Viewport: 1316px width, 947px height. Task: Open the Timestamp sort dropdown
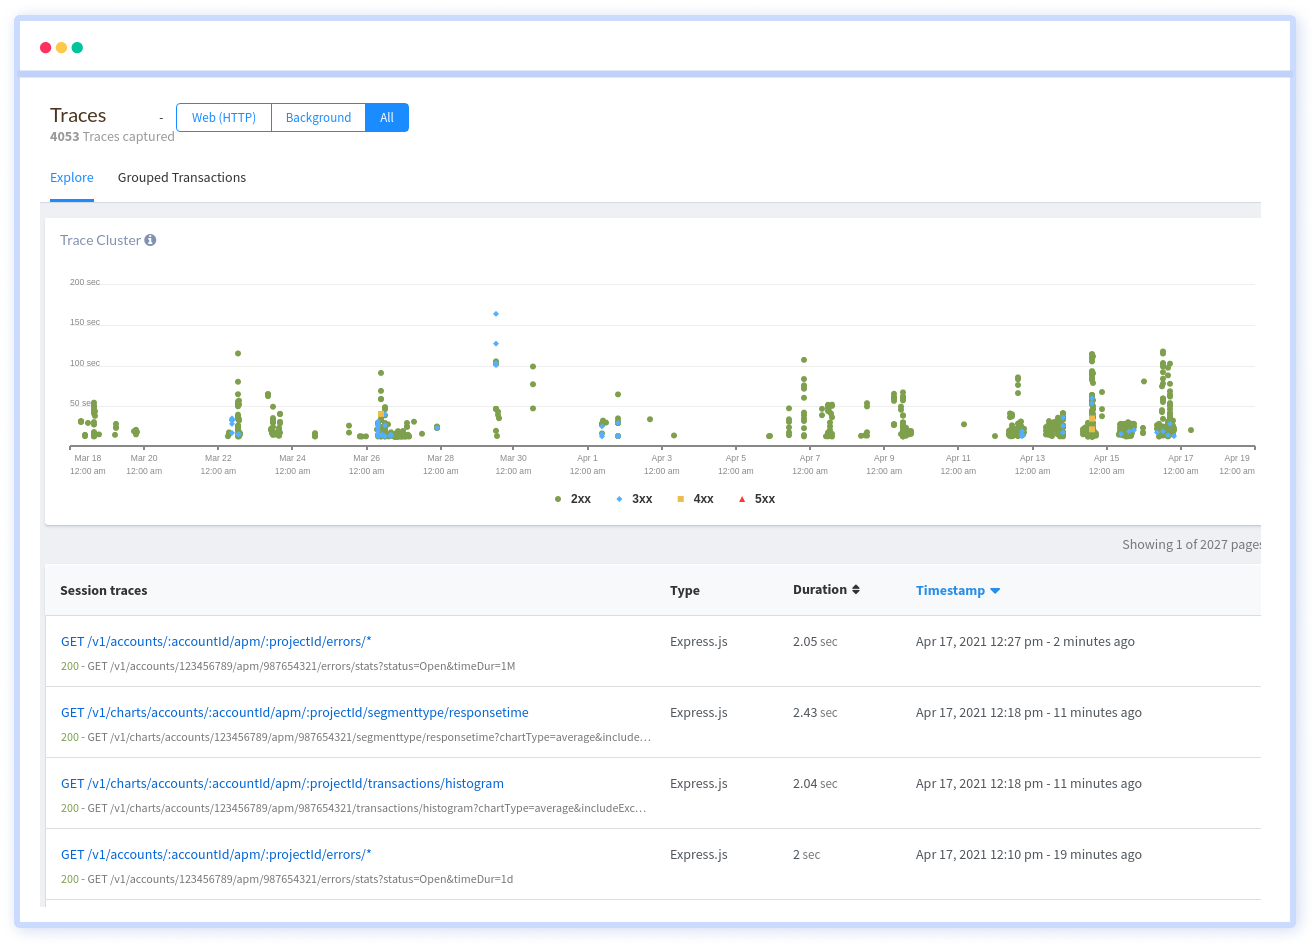tap(994, 590)
